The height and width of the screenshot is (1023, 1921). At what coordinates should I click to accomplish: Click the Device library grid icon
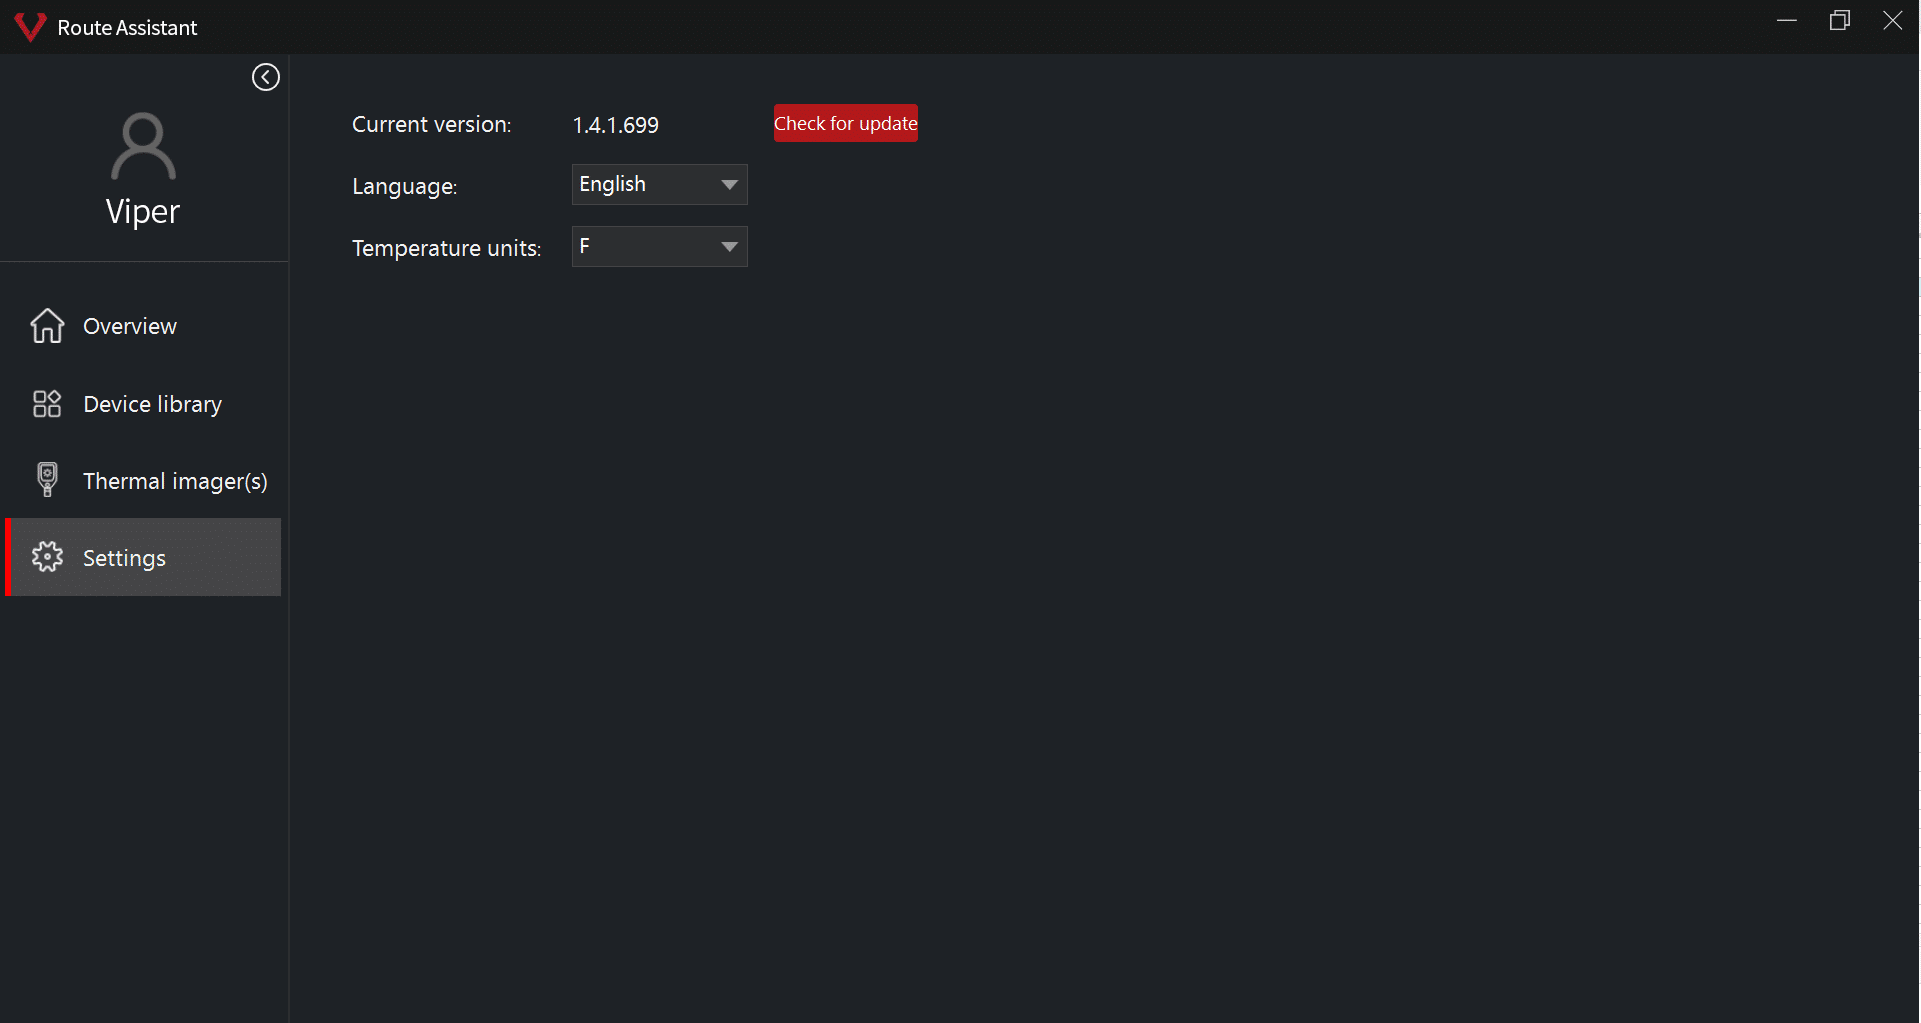tap(47, 403)
